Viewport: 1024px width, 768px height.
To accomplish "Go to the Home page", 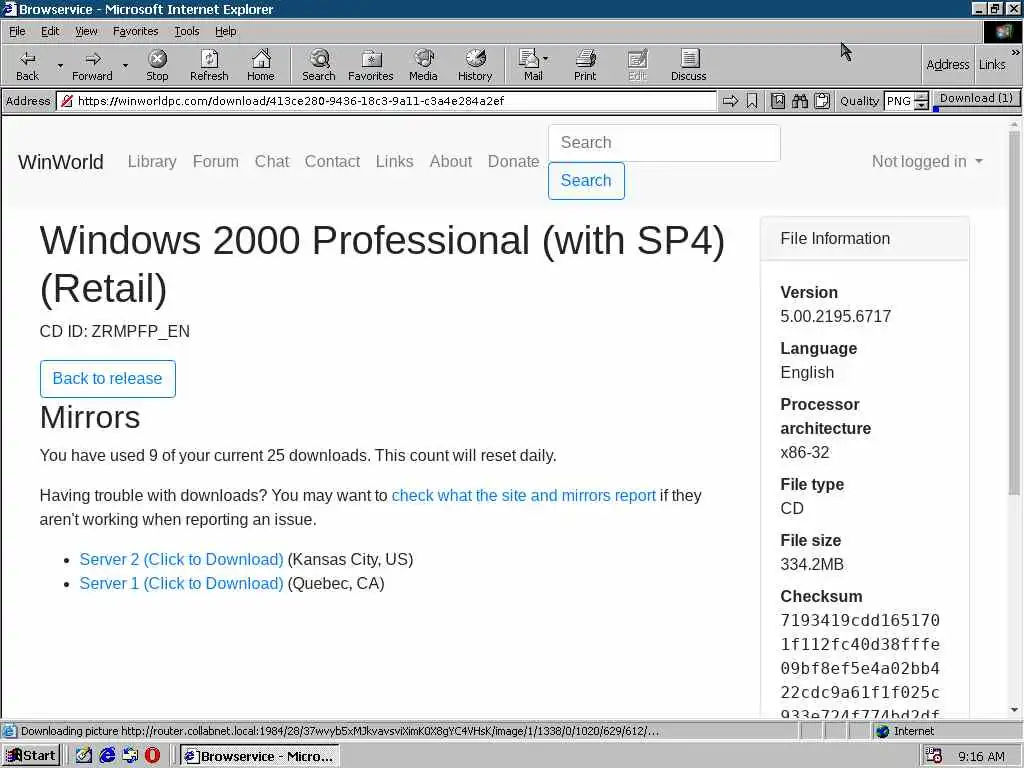I will [x=261, y=65].
